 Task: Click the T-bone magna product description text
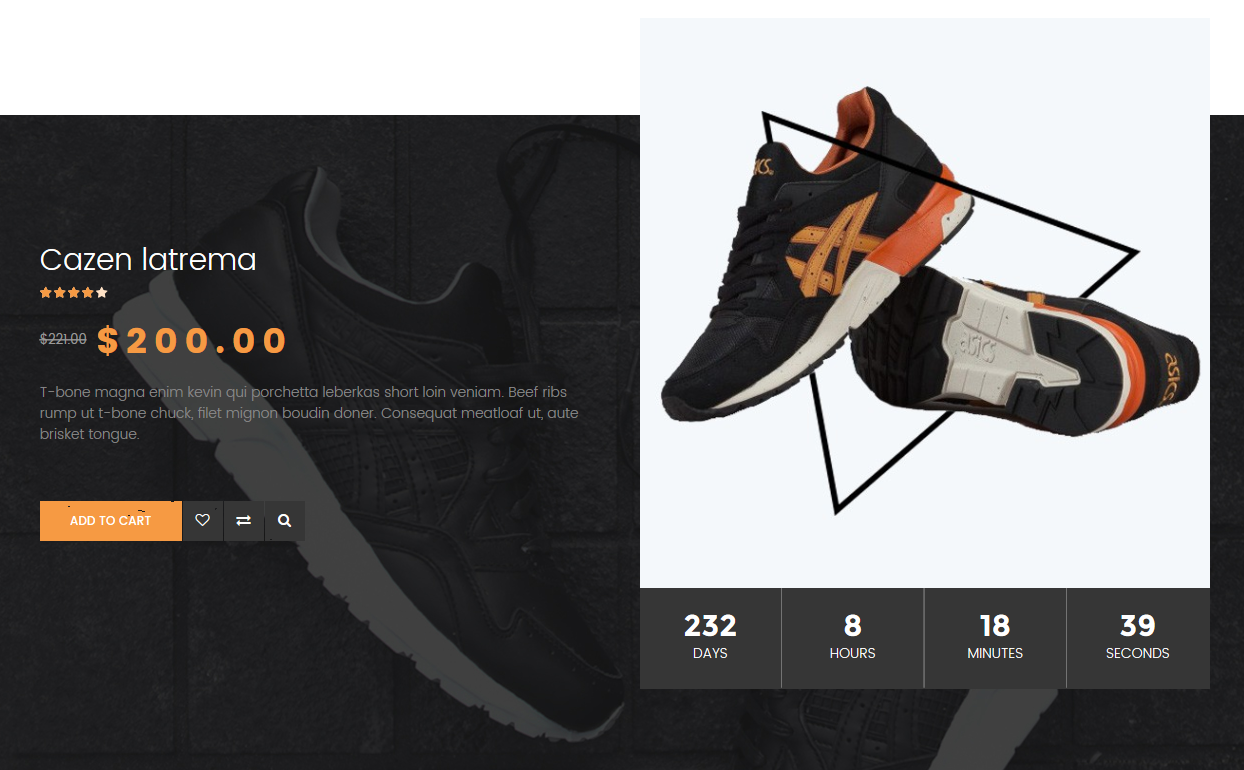tap(309, 413)
